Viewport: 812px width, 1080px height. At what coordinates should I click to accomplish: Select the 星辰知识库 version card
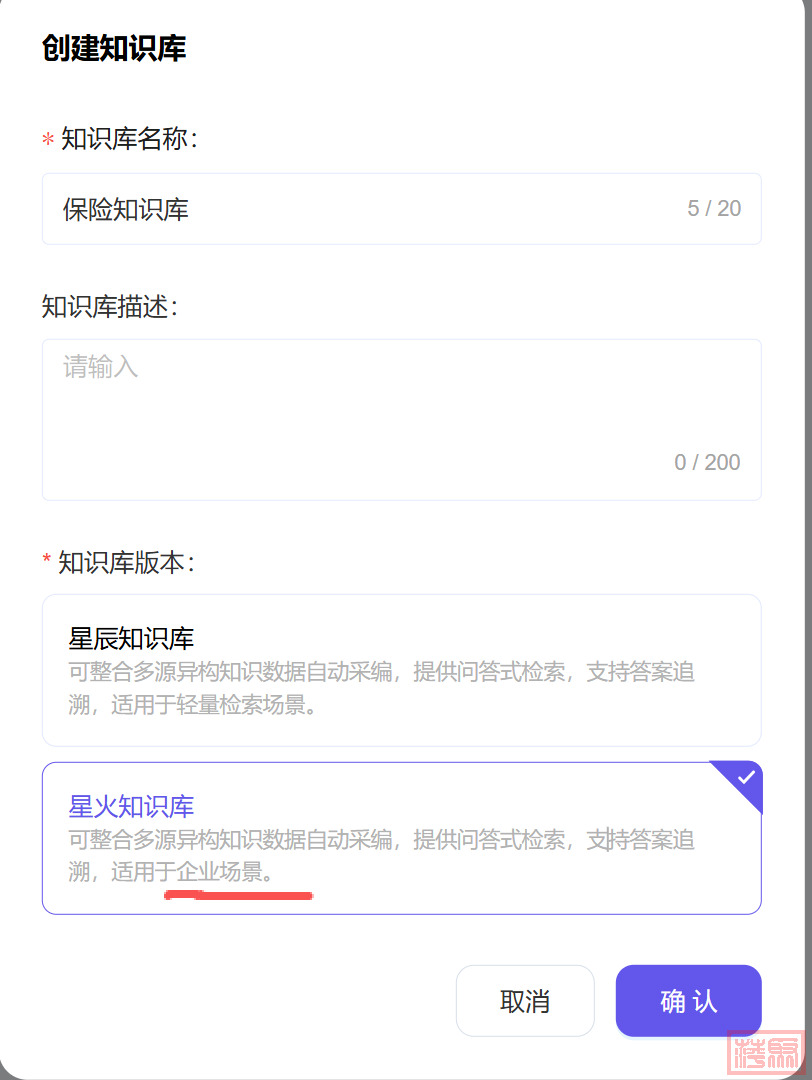401,670
